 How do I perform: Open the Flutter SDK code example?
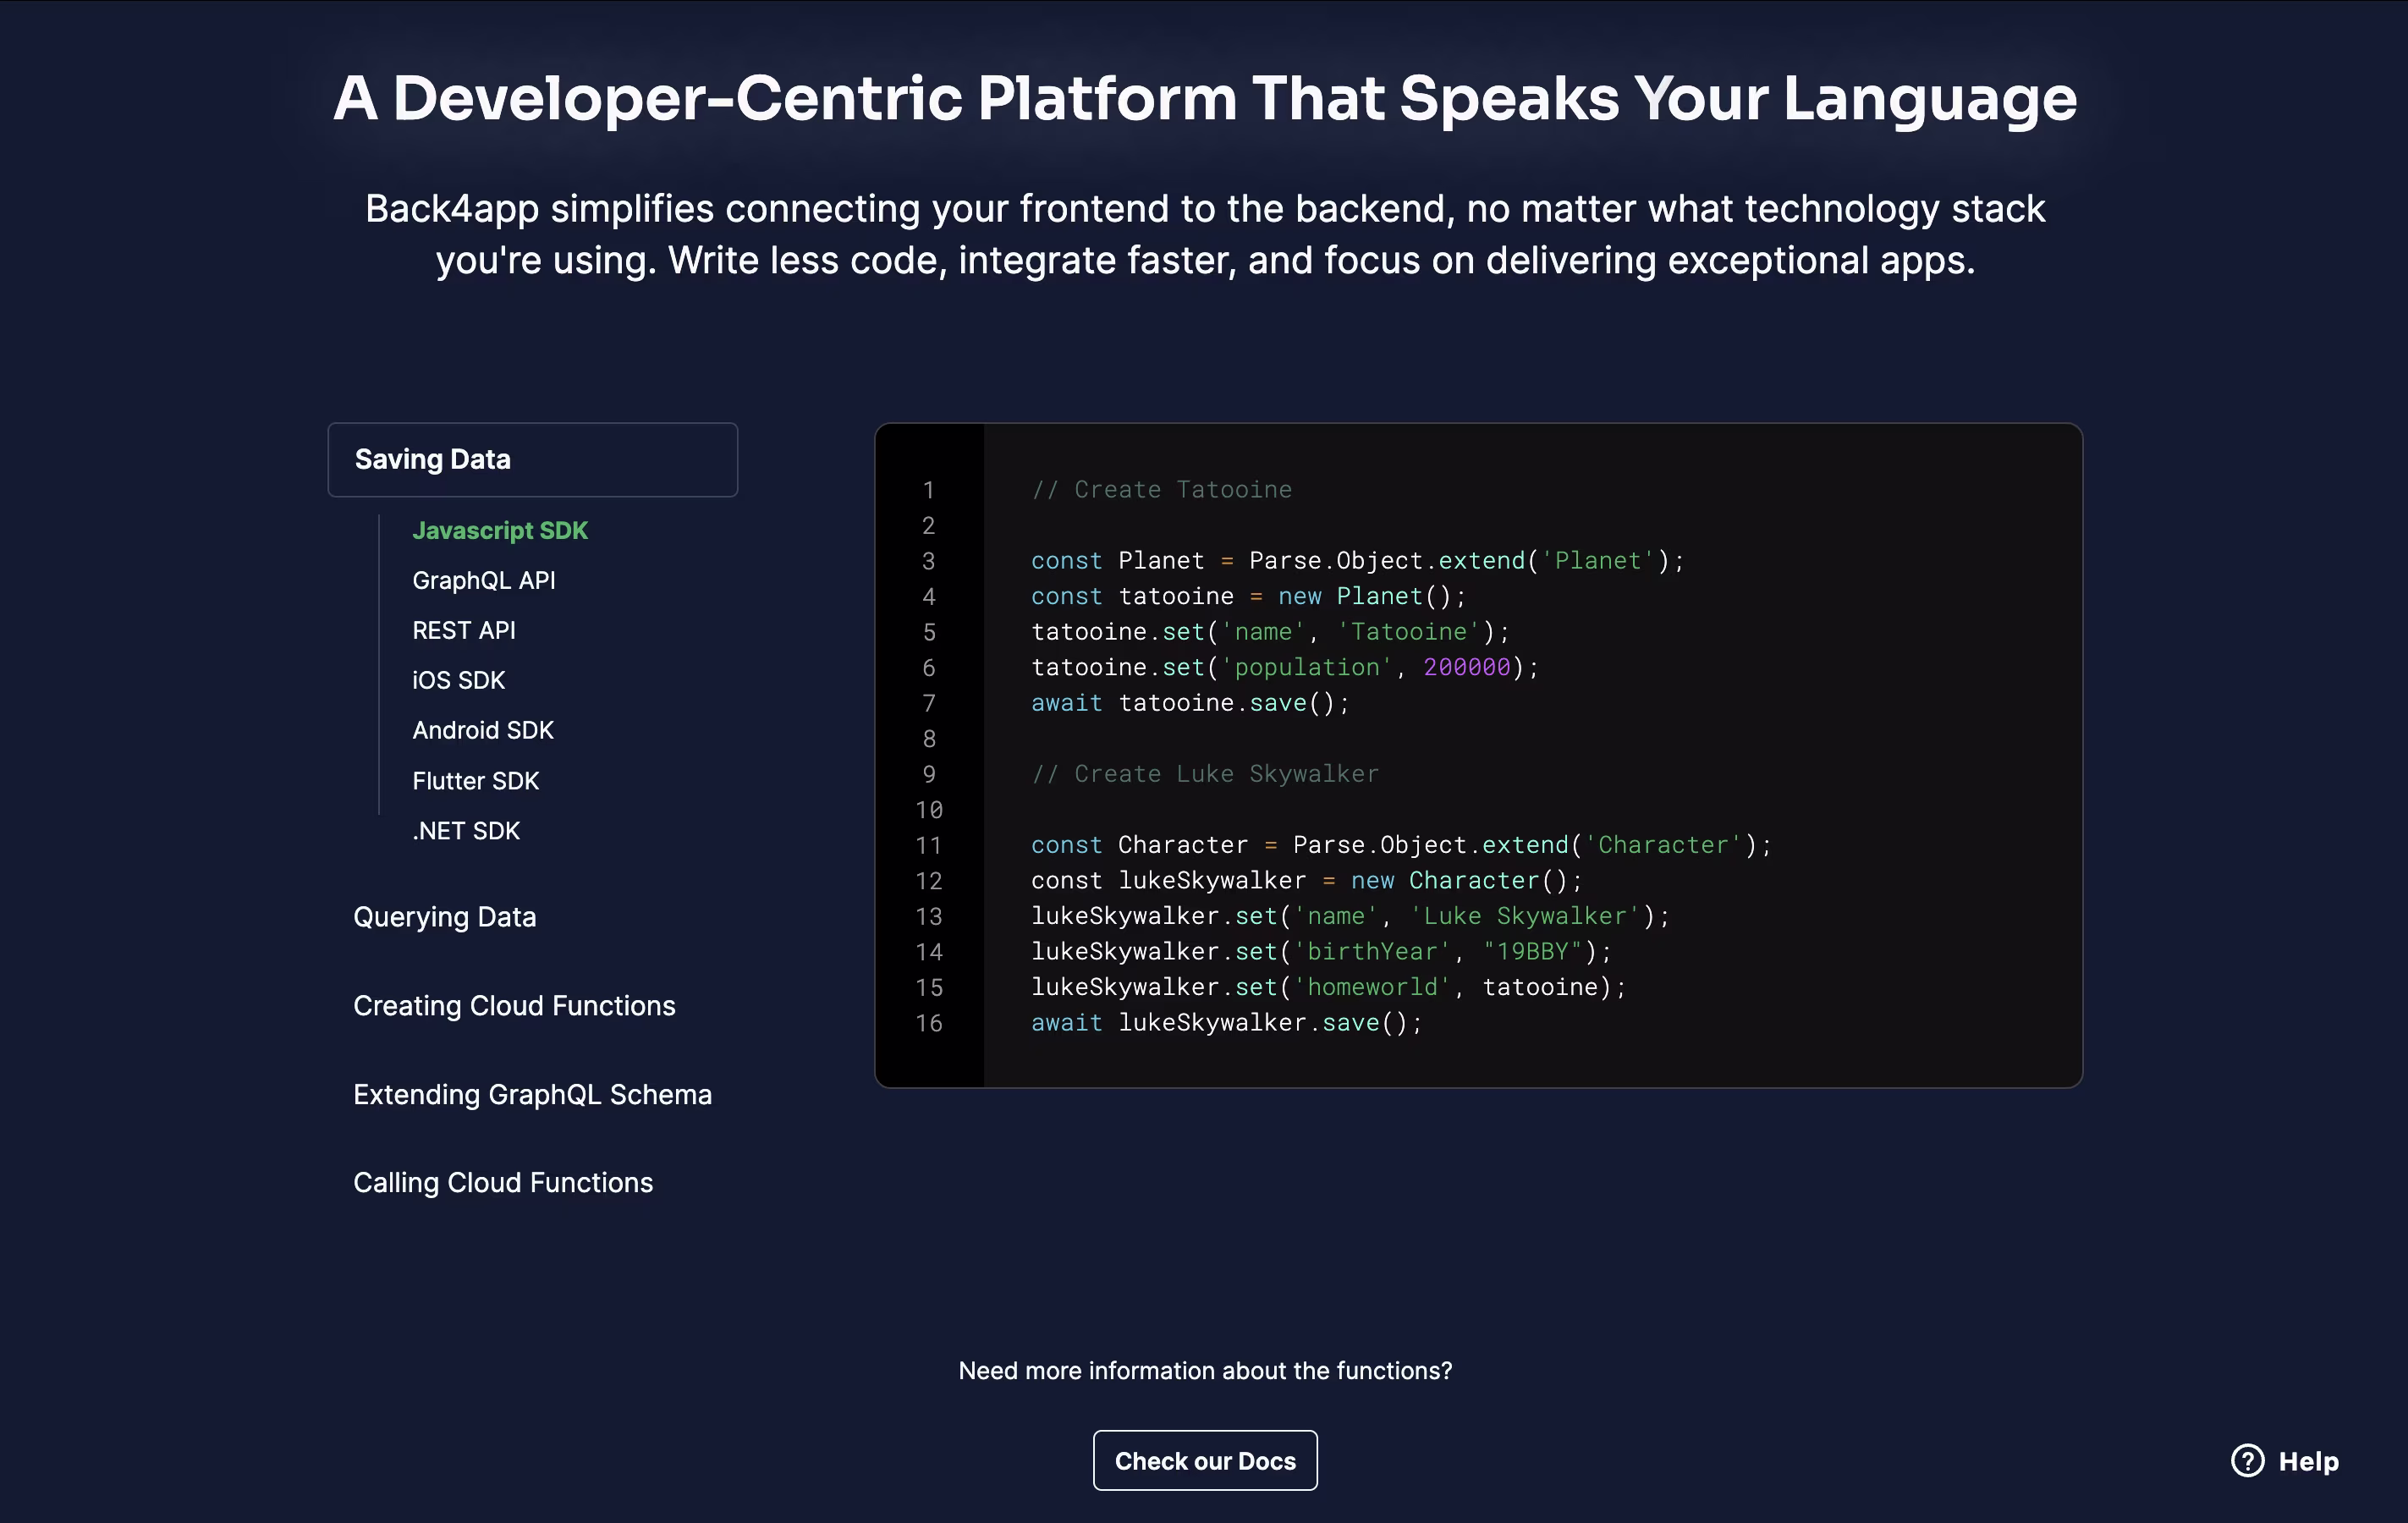(x=475, y=780)
